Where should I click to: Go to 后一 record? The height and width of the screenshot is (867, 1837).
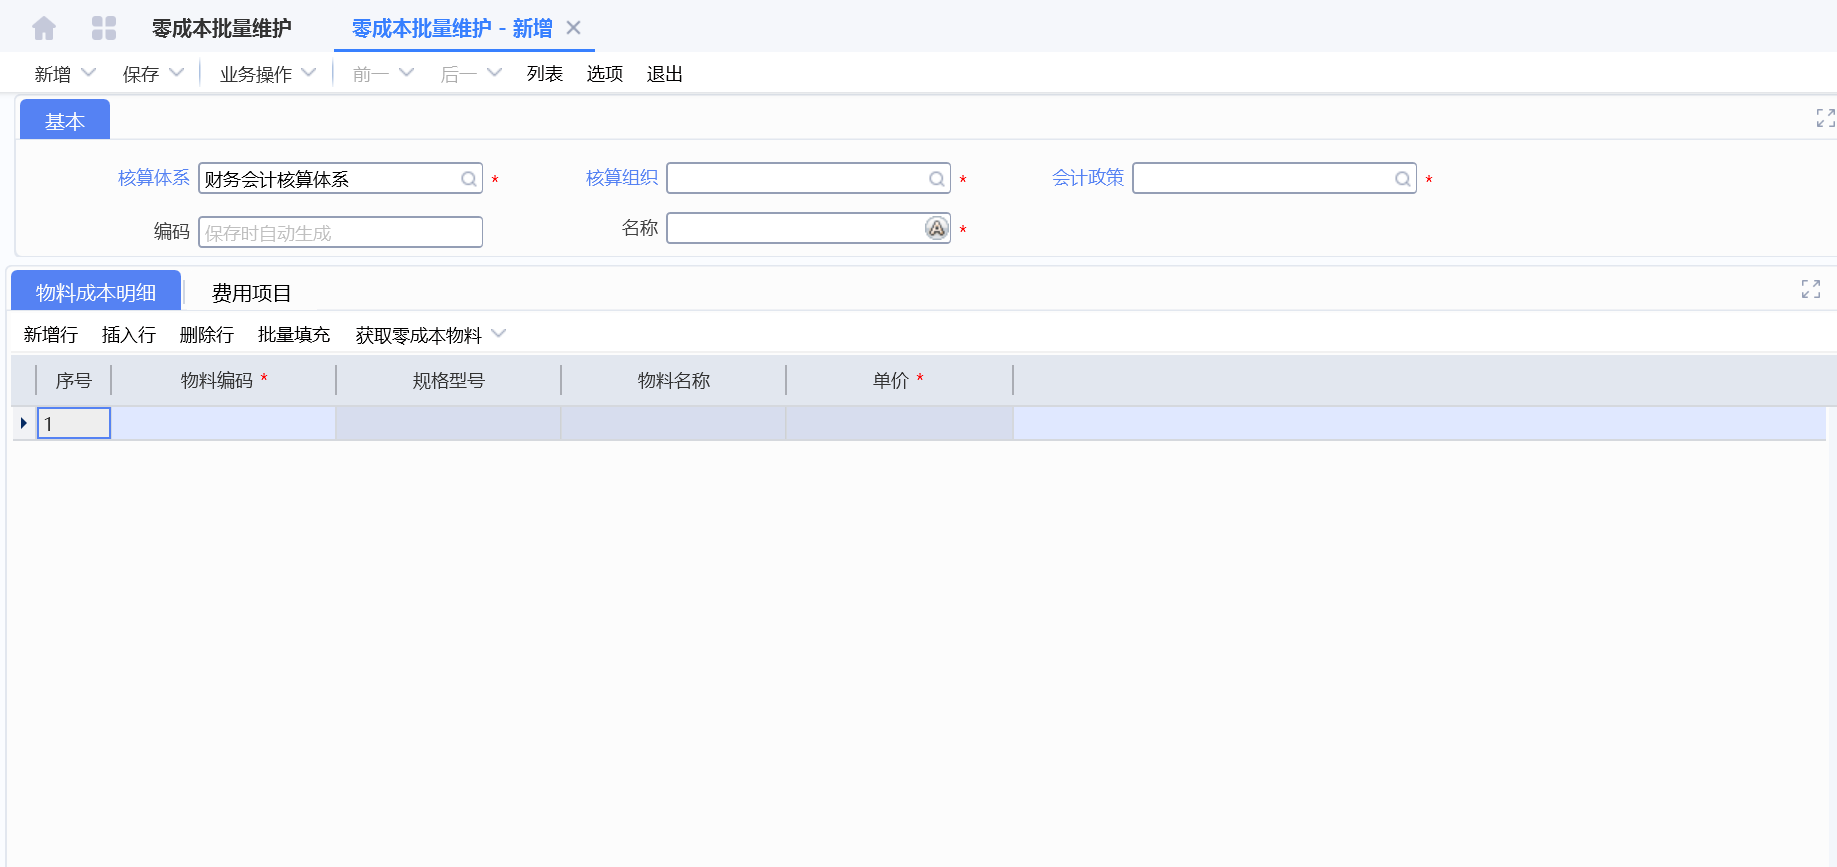tap(459, 74)
